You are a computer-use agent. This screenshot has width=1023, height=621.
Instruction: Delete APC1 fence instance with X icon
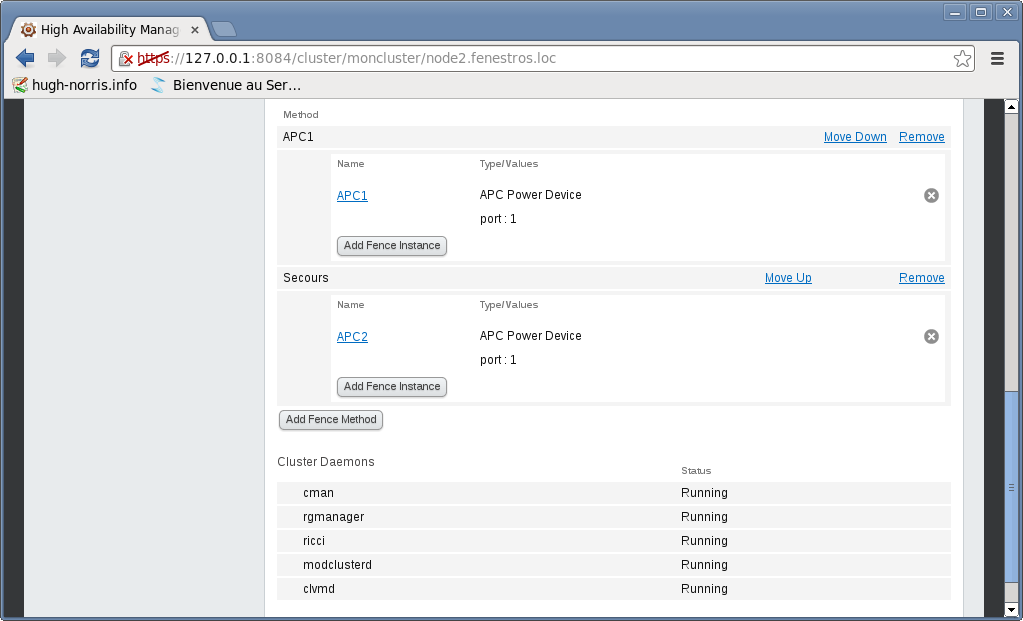[931, 196]
